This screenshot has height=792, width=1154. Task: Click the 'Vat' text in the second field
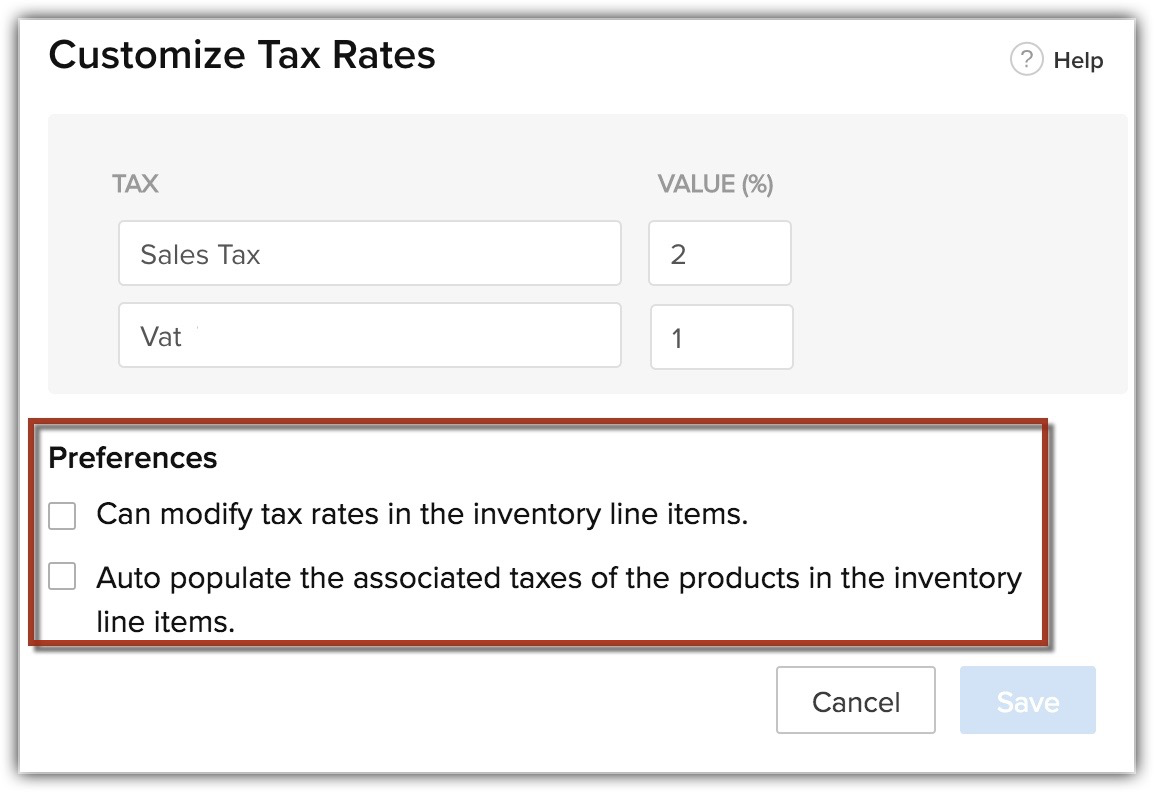coord(161,337)
